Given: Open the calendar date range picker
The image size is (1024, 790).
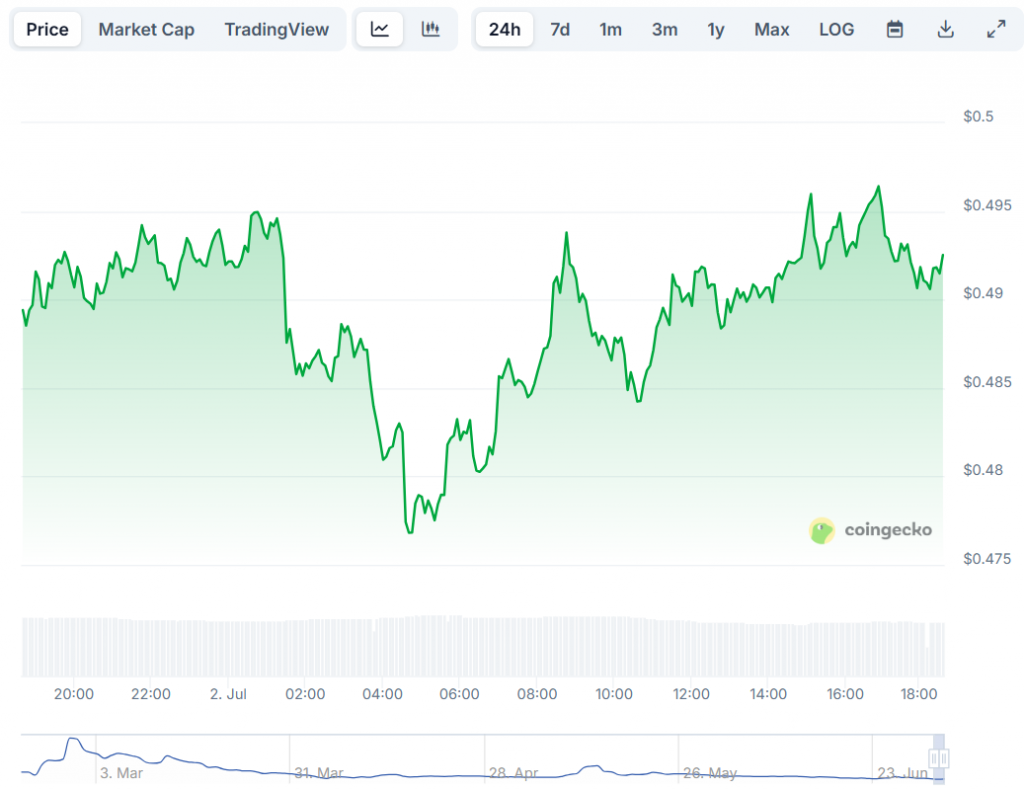Looking at the screenshot, I should pyautogui.click(x=895, y=30).
